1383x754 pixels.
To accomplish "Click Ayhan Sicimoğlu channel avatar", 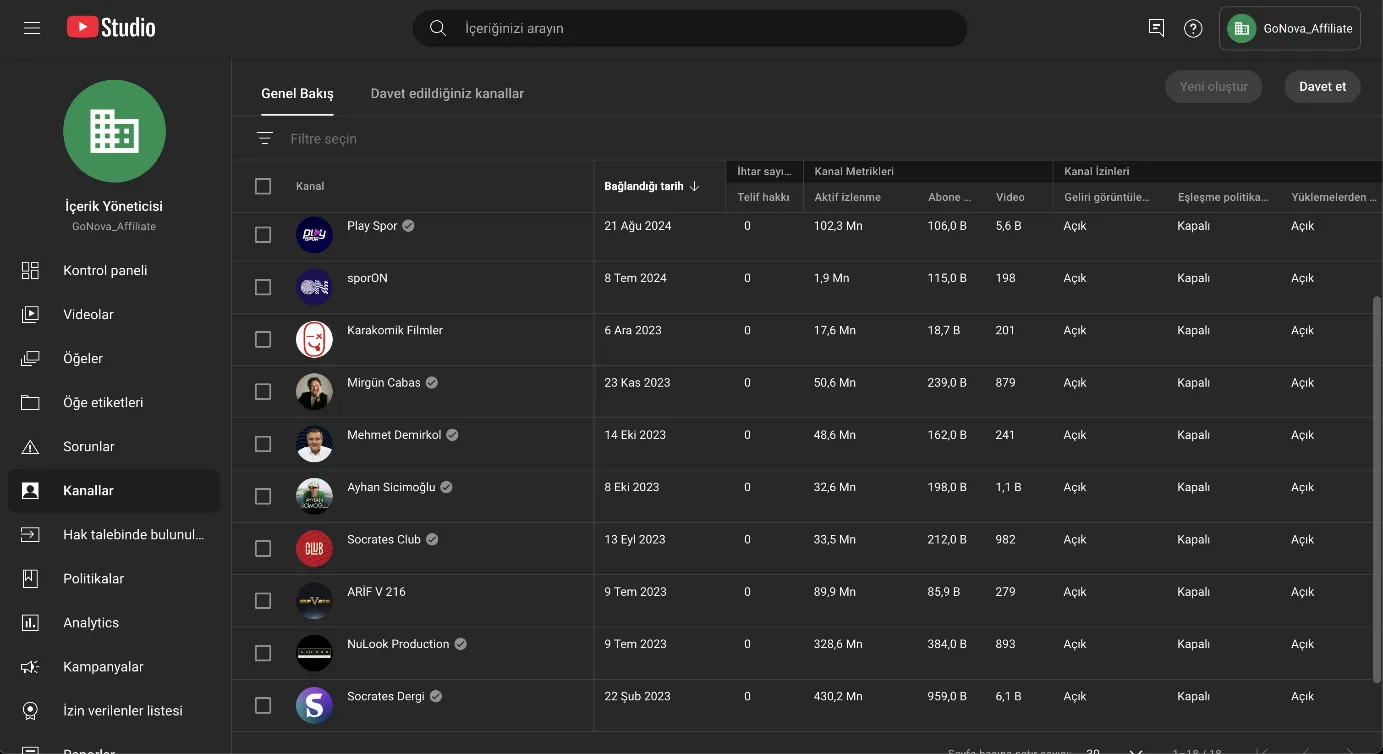I will pyautogui.click(x=314, y=496).
